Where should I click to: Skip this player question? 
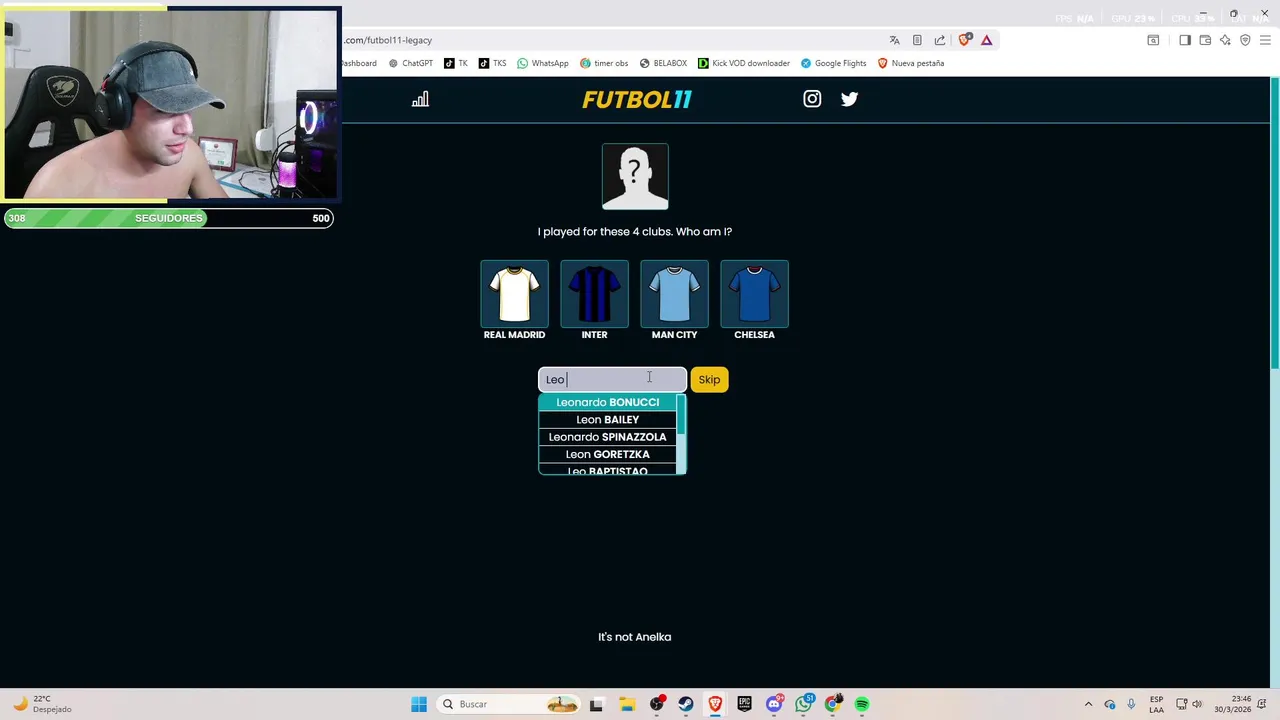coord(709,379)
